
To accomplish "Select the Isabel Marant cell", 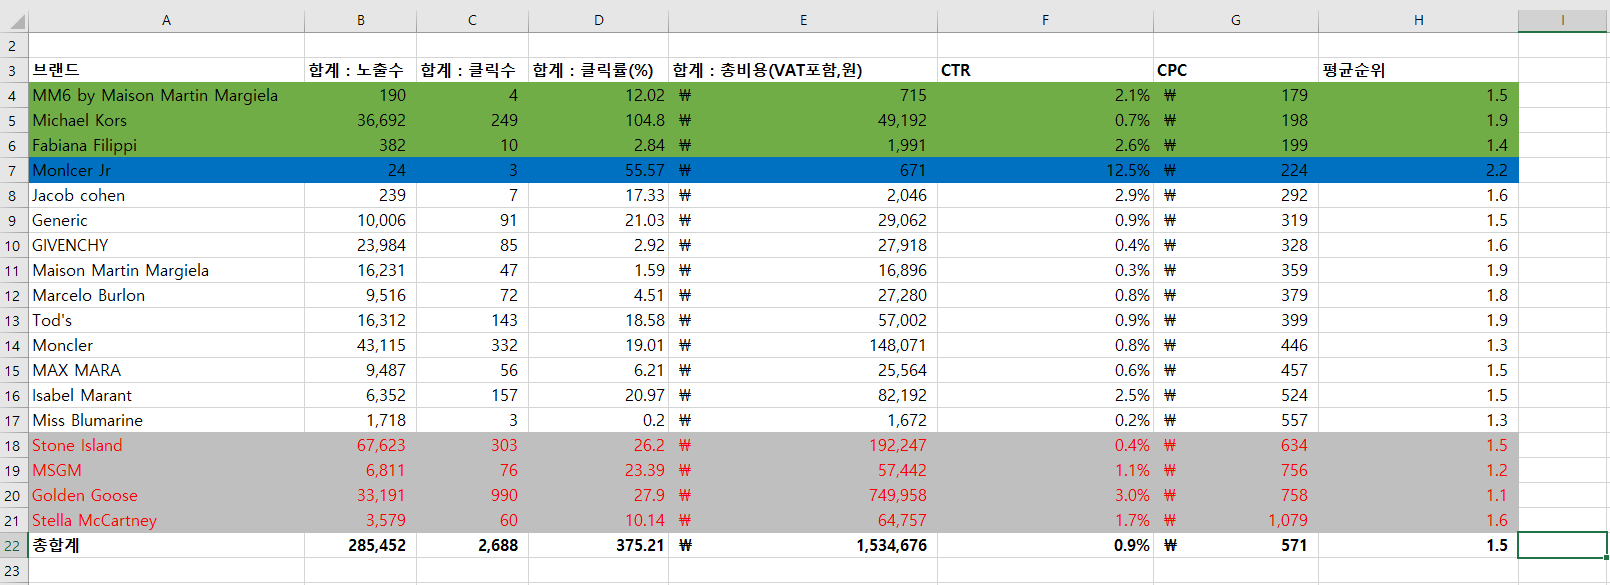I will pos(166,395).
